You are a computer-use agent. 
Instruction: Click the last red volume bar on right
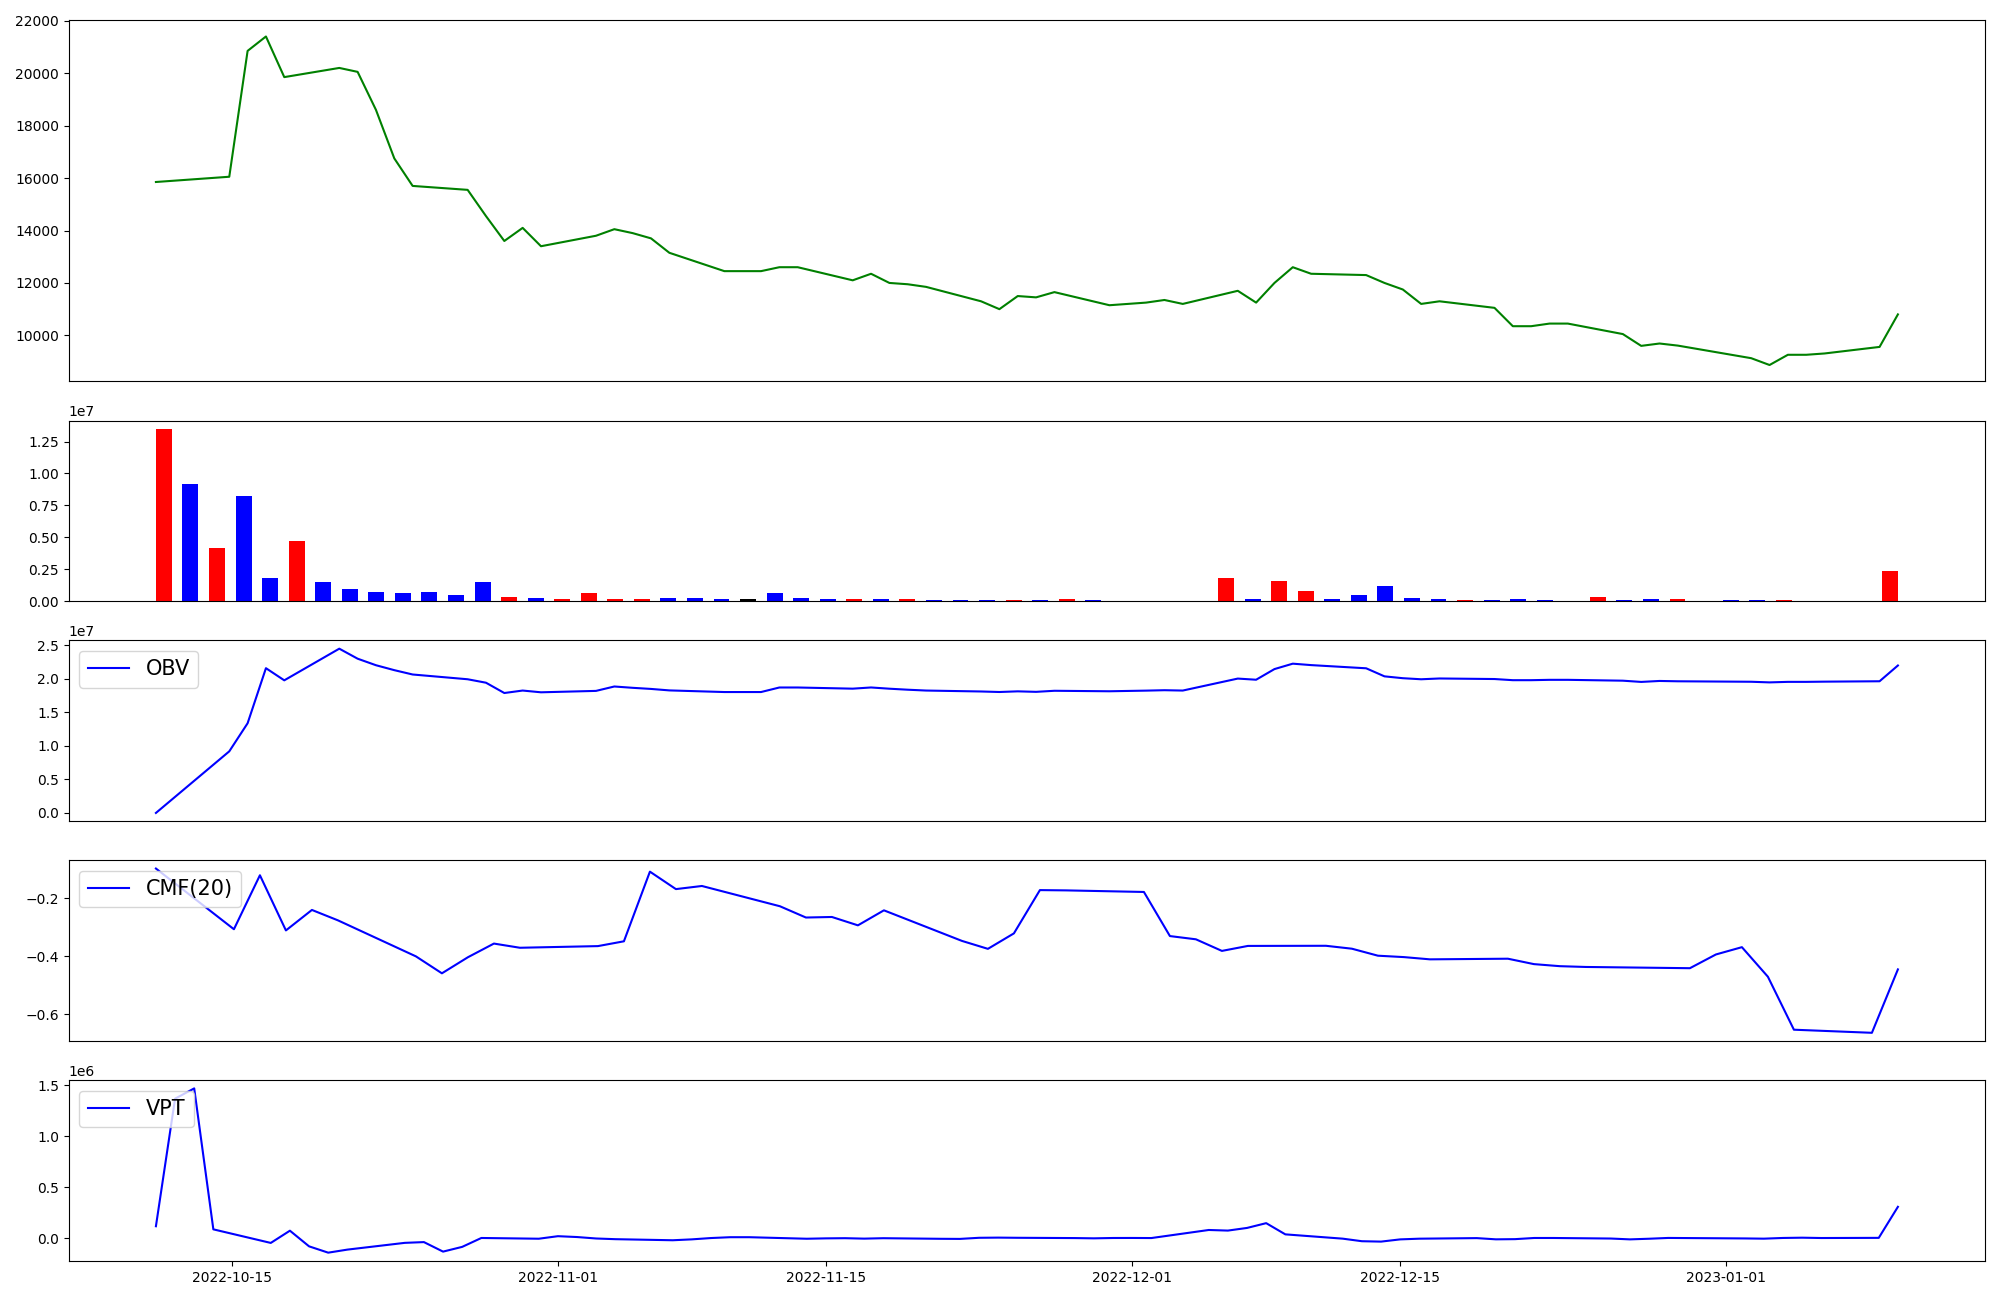coord(1889,586)
